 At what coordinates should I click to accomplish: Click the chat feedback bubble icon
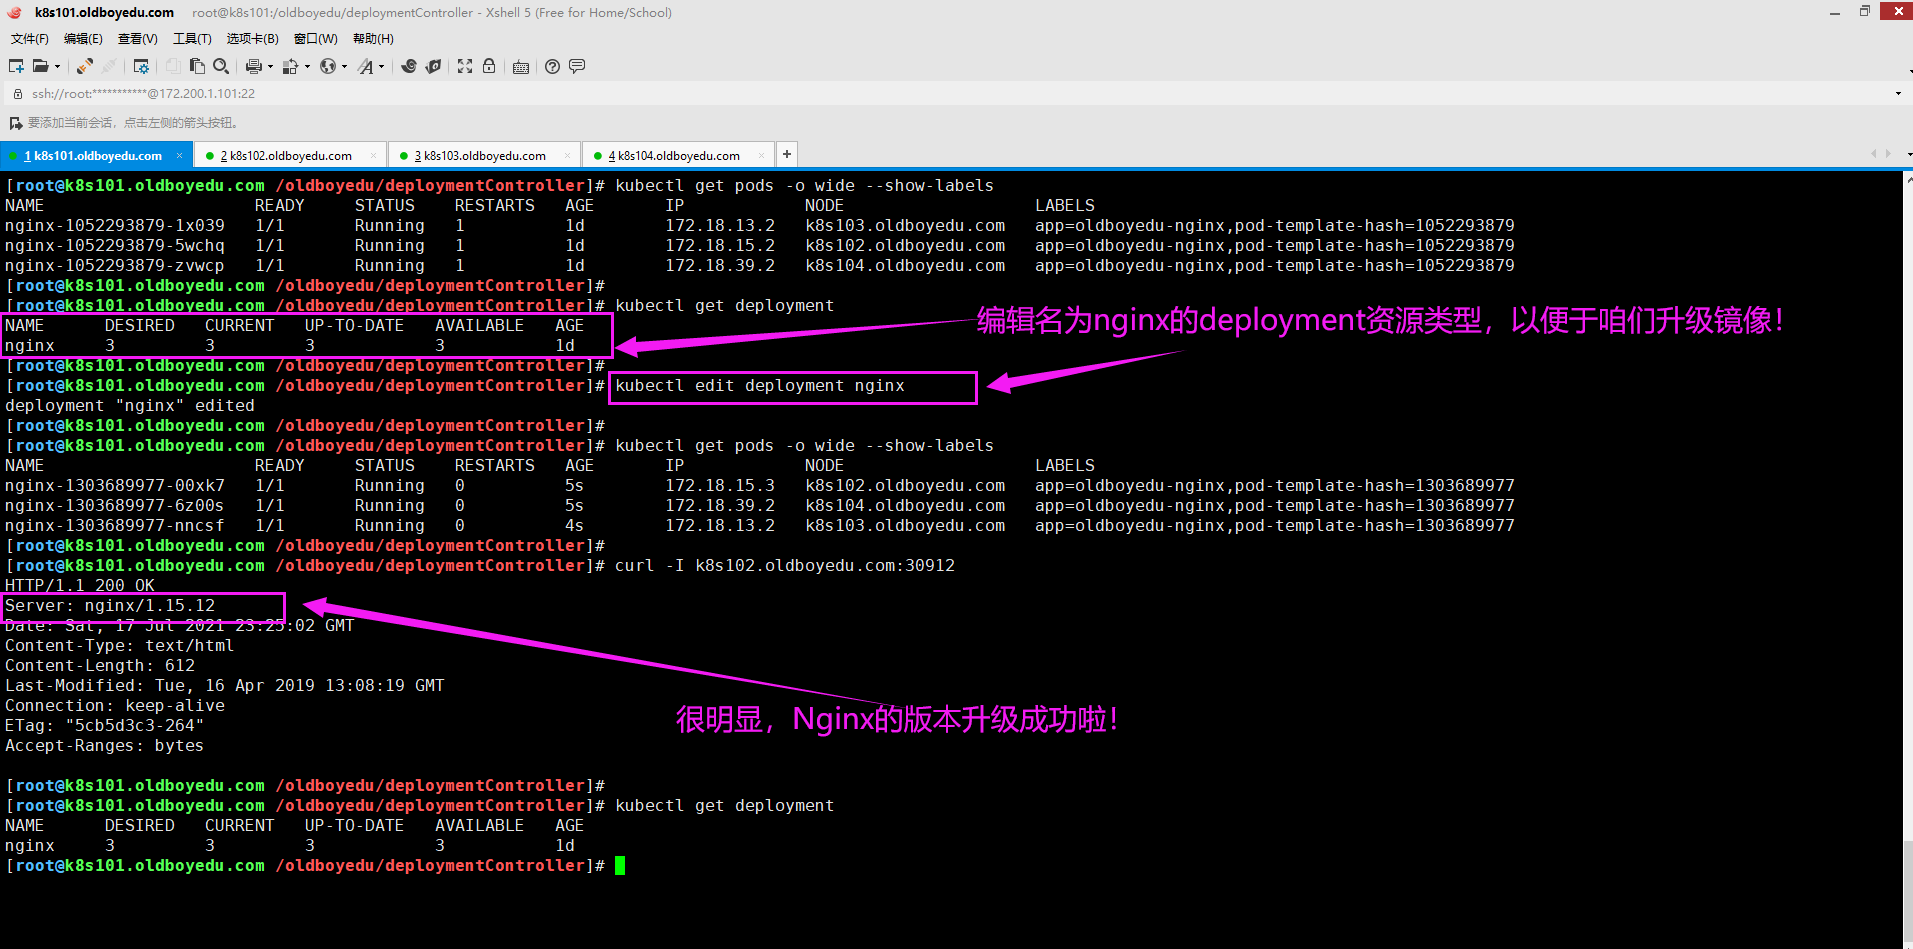(x=577, y=66)
